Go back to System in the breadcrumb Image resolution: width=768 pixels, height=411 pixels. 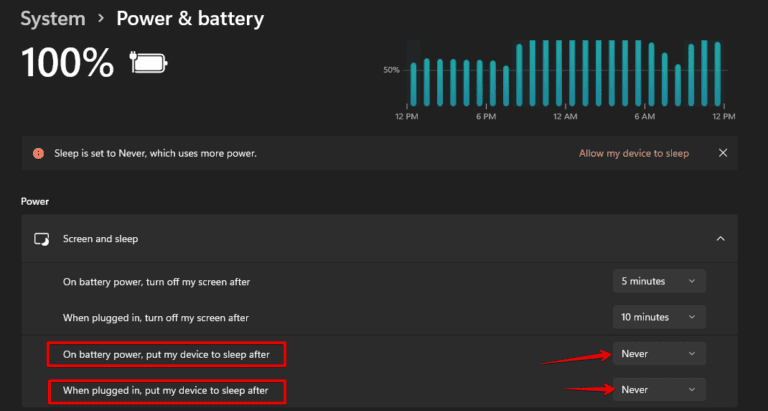pyautogui.click(x=53, y=19)
